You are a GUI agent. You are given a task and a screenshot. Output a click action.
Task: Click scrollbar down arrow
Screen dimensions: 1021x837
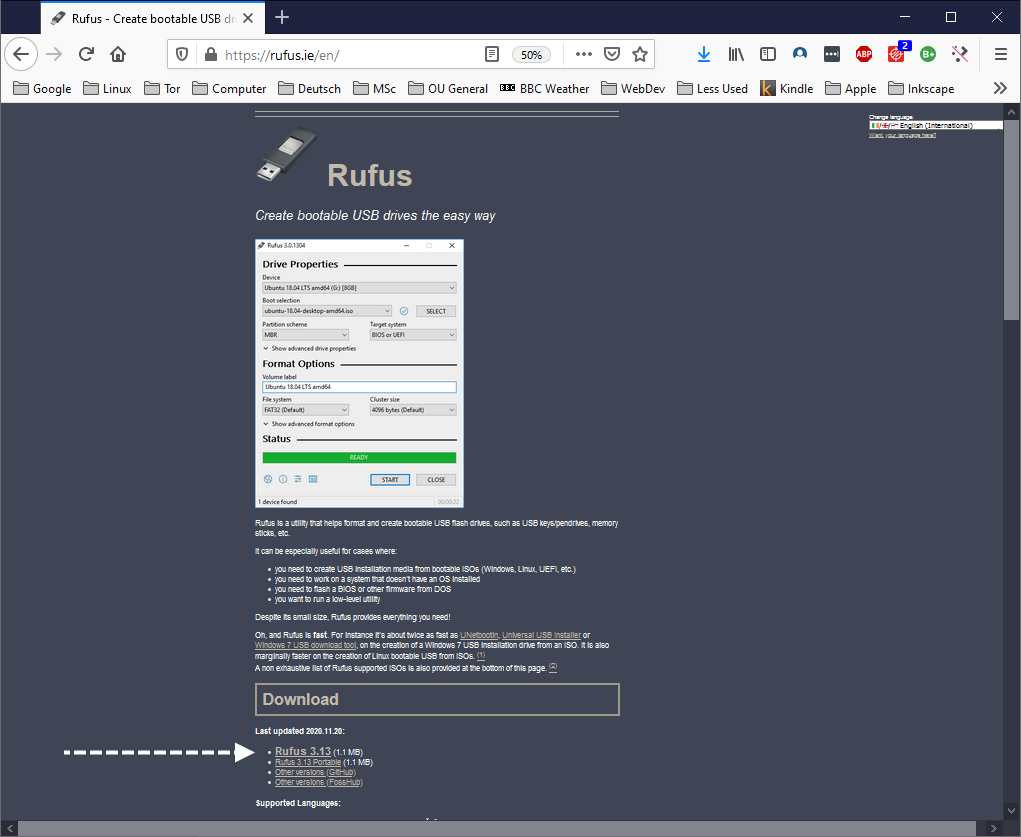click(1011, 812)
